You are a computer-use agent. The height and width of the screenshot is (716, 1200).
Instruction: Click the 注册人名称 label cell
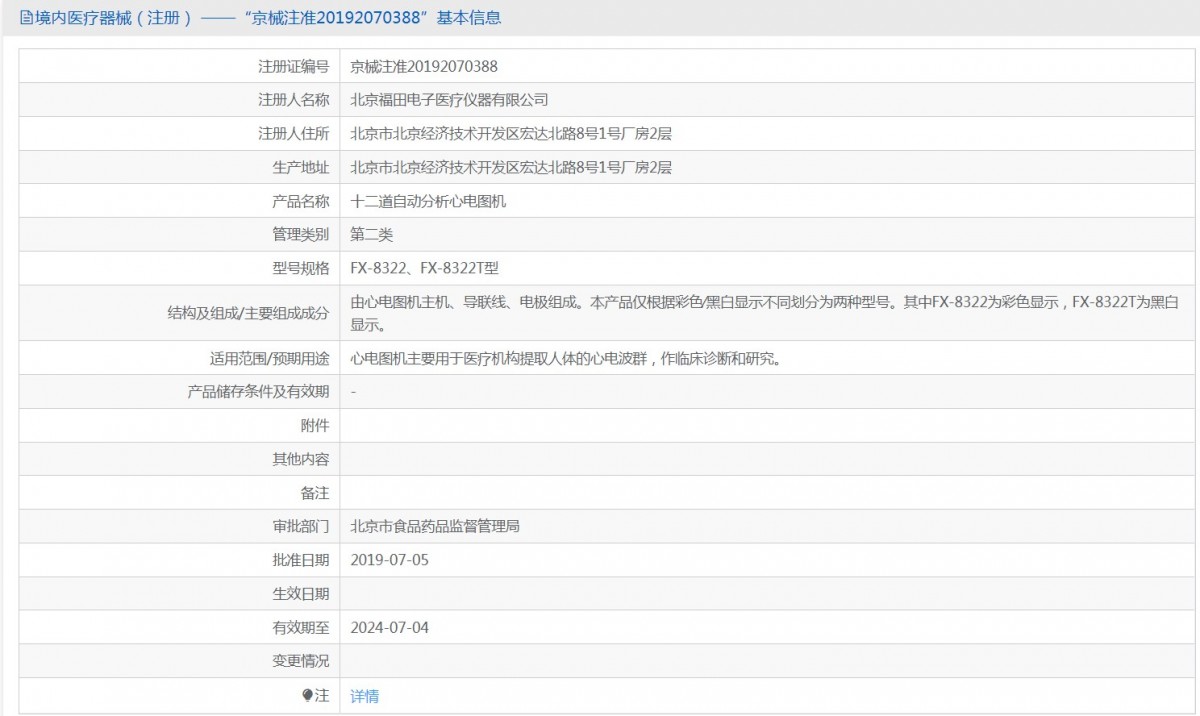pyautogui.click(x=180, y=100)
